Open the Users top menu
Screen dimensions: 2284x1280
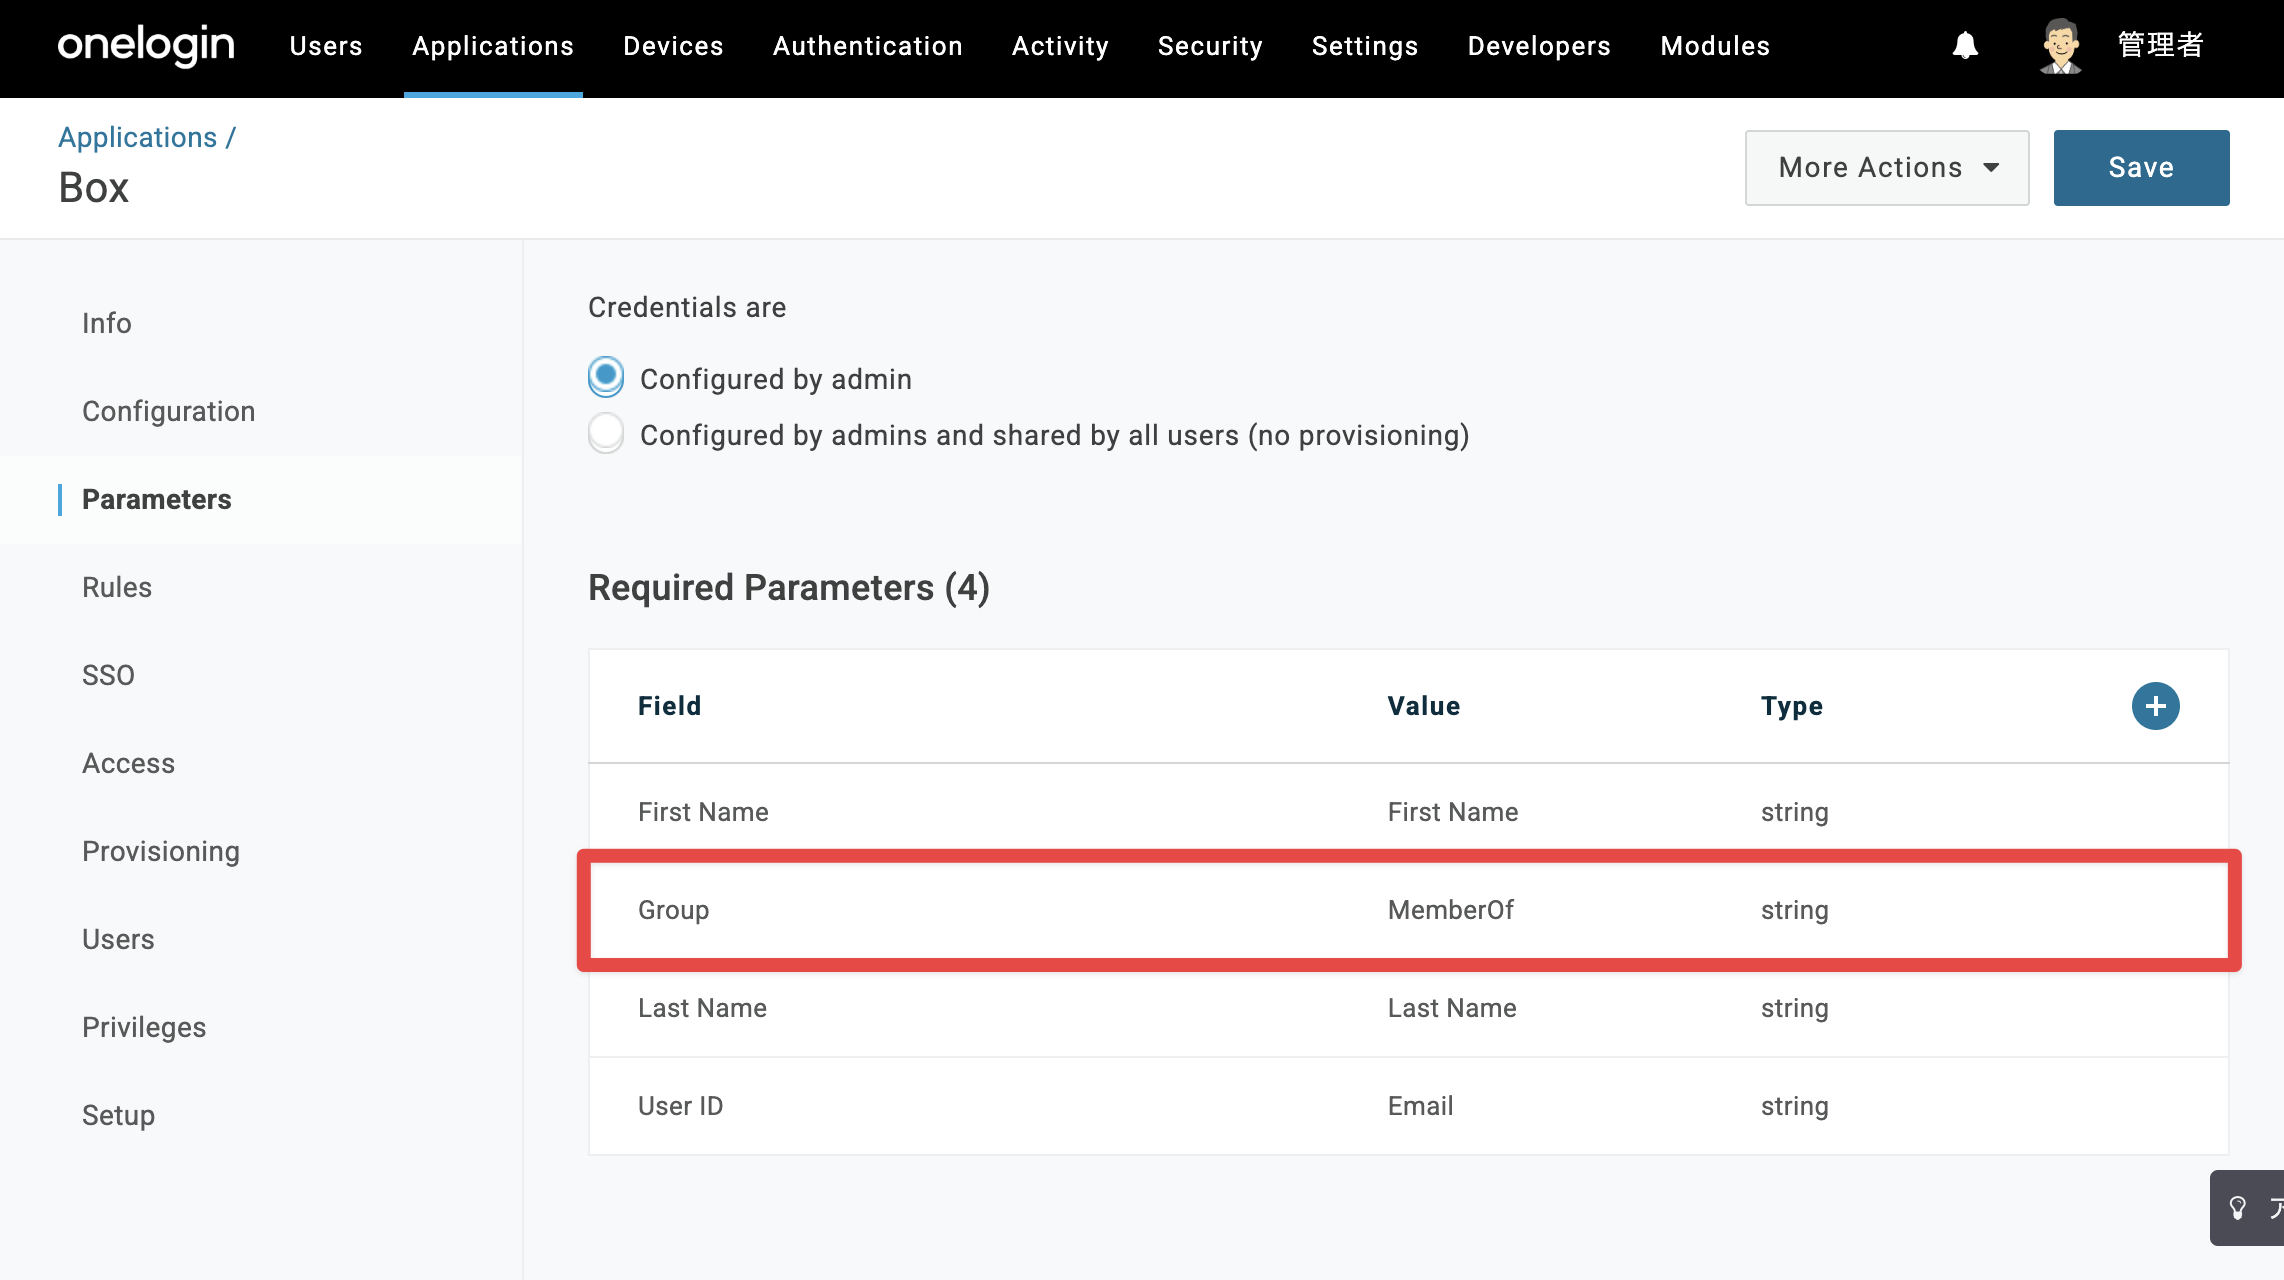tap(326, 46)
